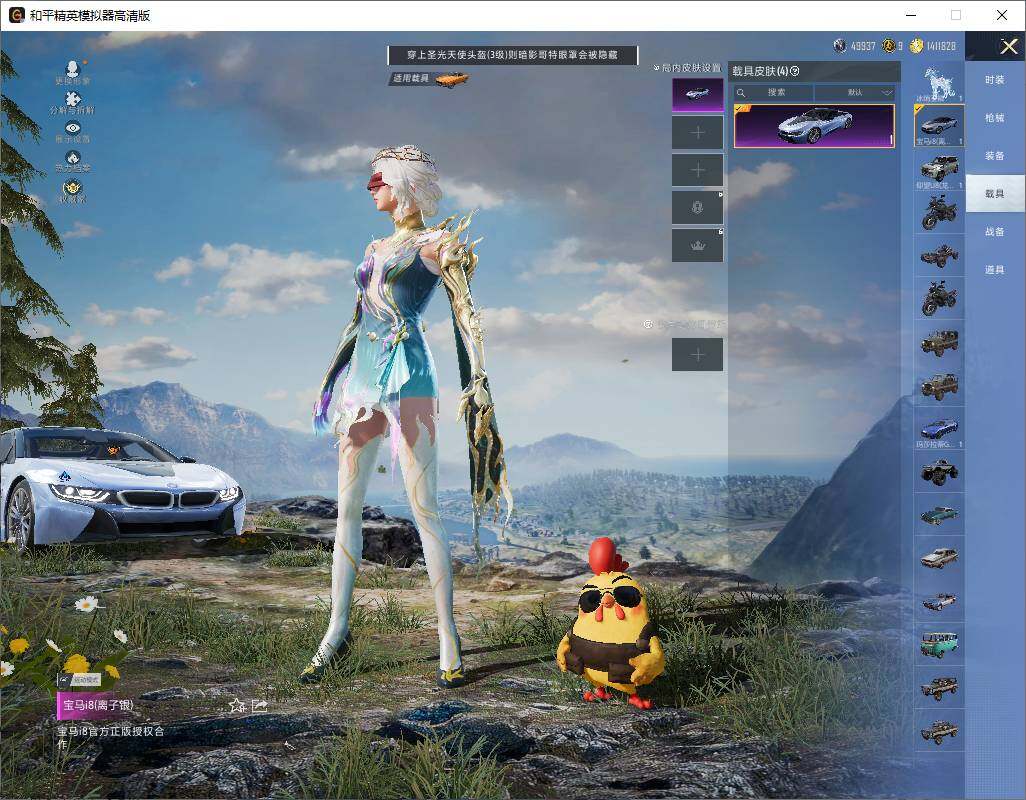Select the large purple BMW i8 skin card
This screenshot has width=1026, height=800.
(814, 126)
